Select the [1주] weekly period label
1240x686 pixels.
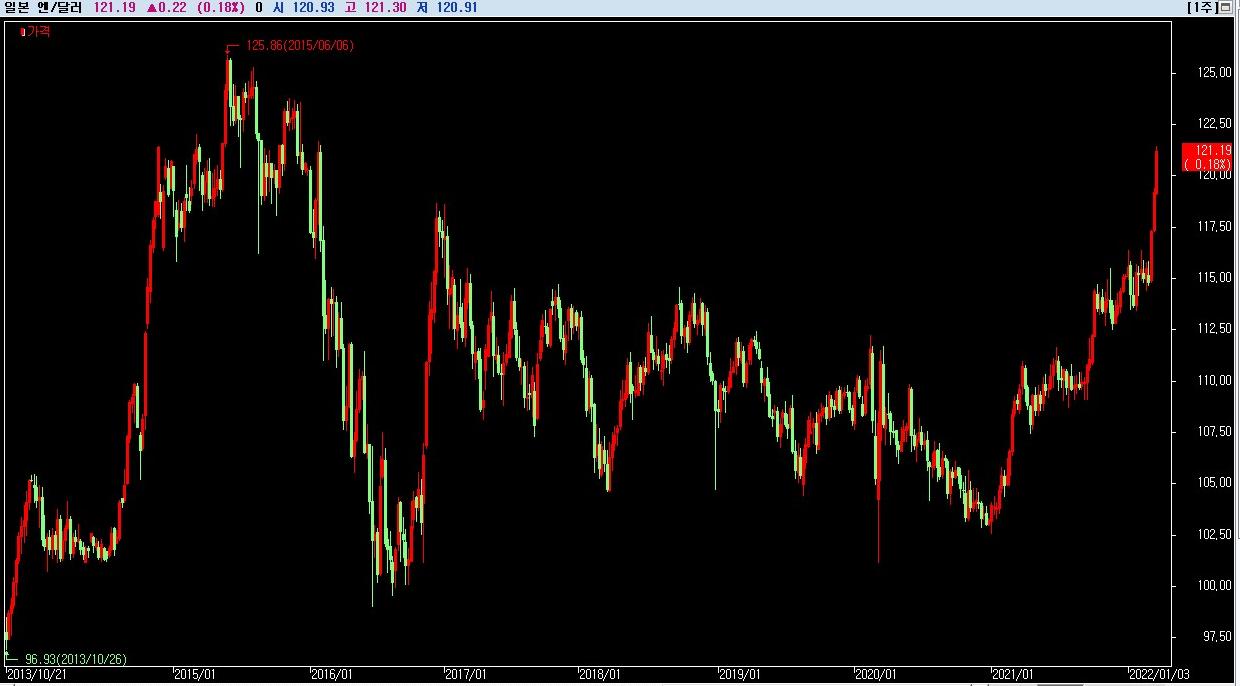click(1201, 7)
